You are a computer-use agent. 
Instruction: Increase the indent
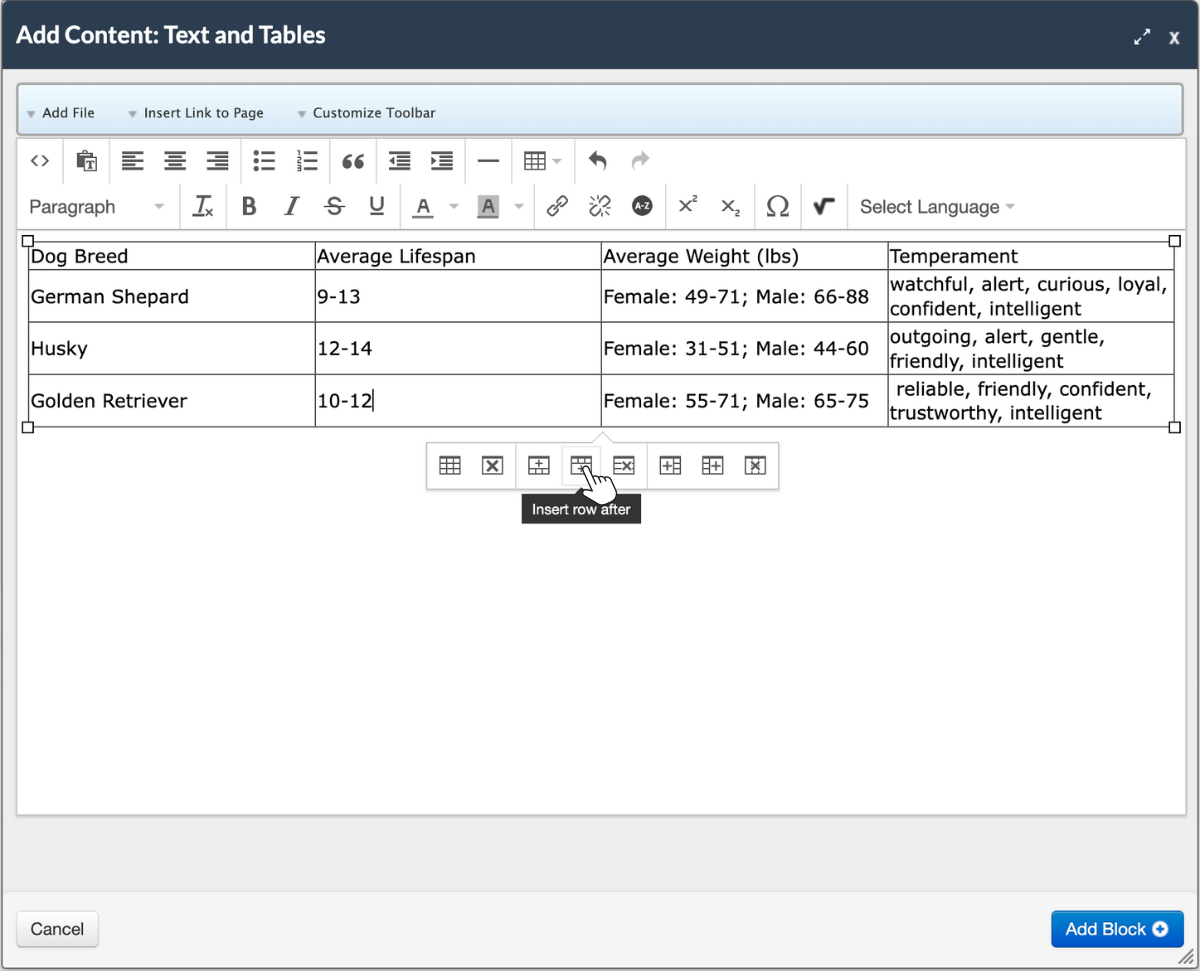tap(442, 161)
